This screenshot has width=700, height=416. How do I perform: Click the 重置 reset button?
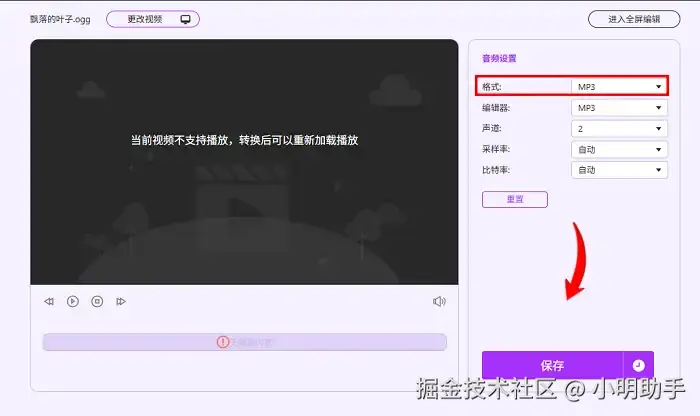tap(515, 200)
